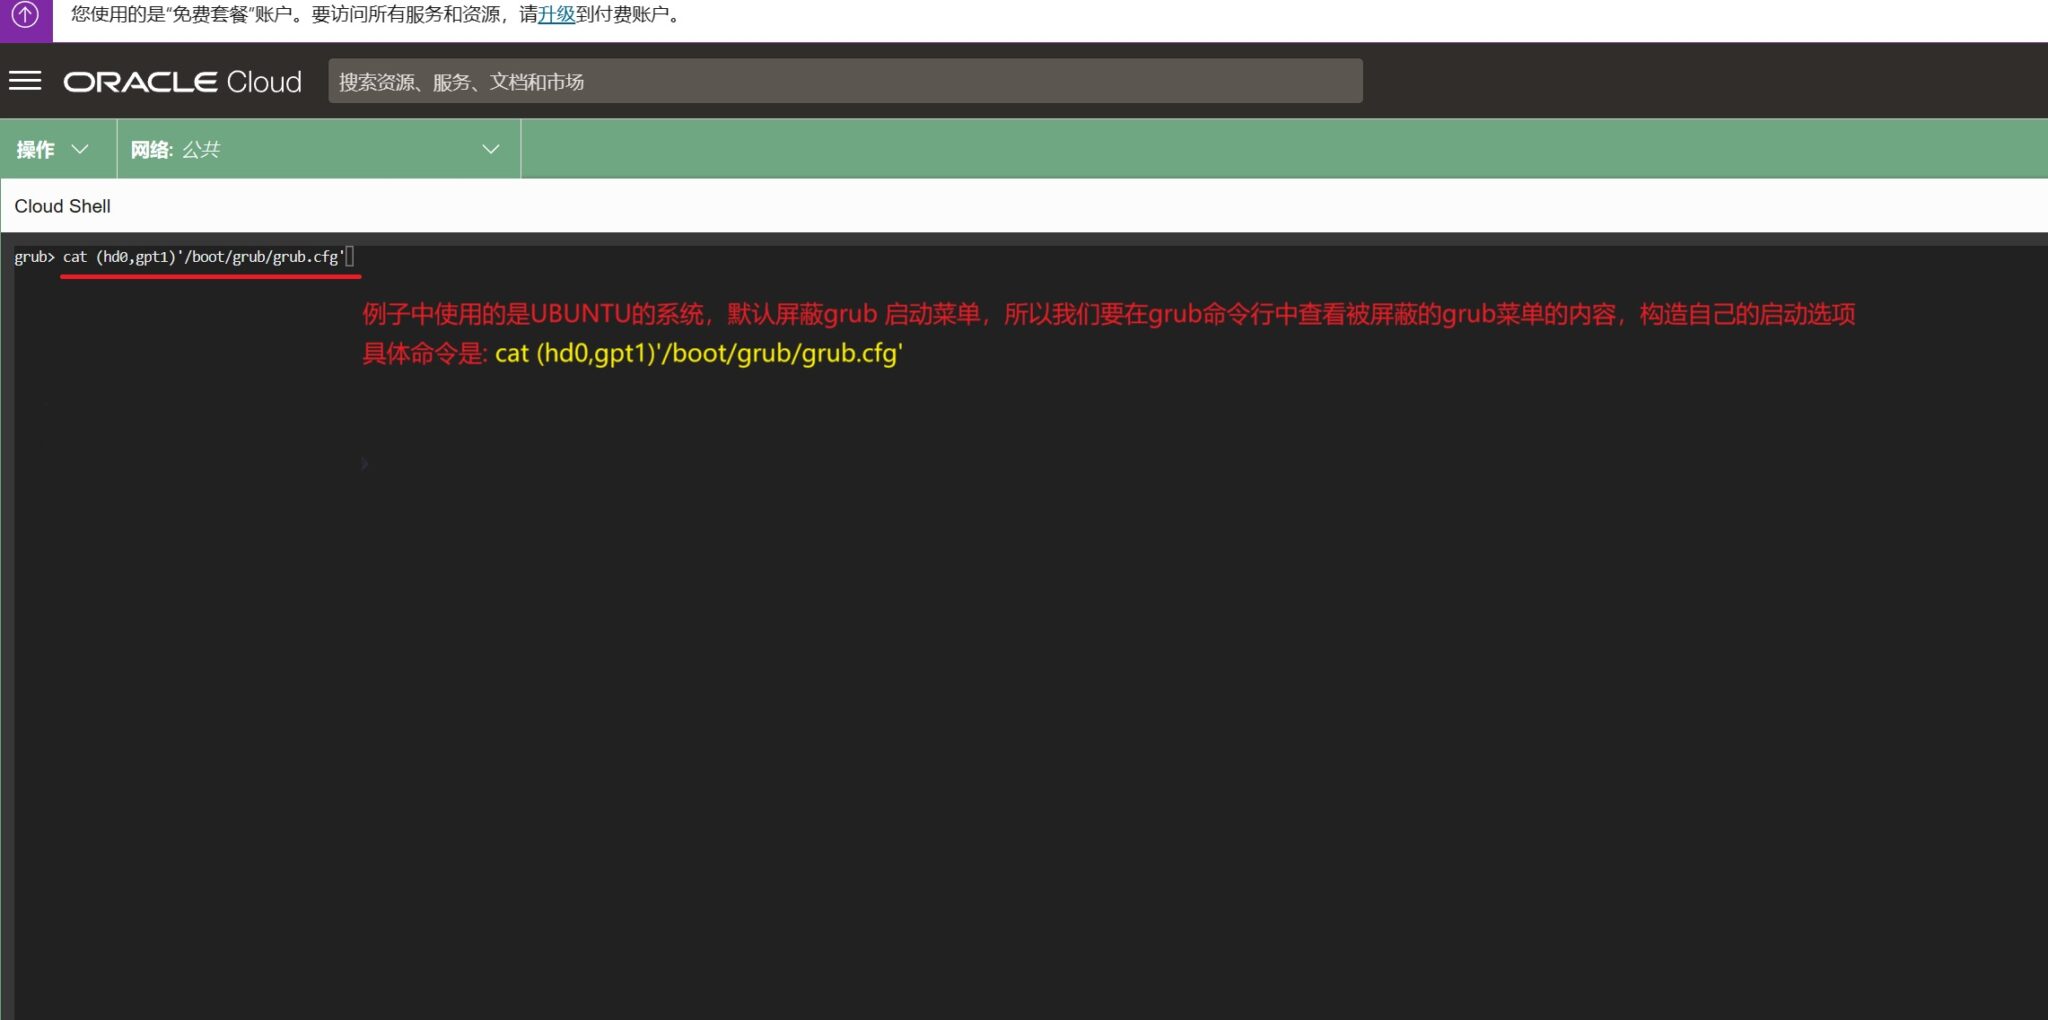Click the faint arrow marker in the terminal
This screenshot has height=1020, width=2048.
(365, 464)
